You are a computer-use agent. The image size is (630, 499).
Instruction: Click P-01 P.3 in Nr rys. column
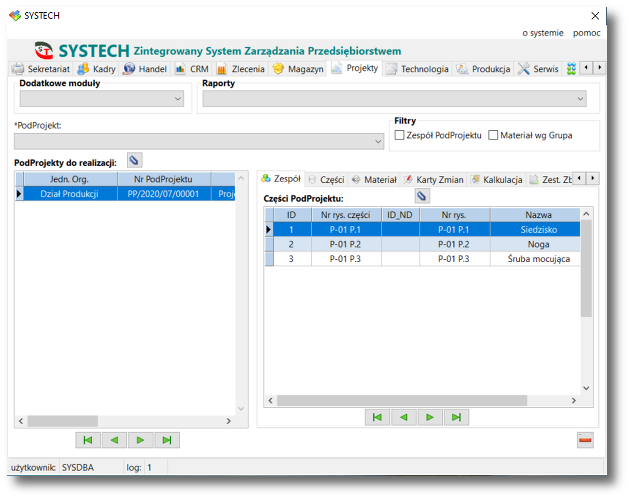tap(454, 259)
